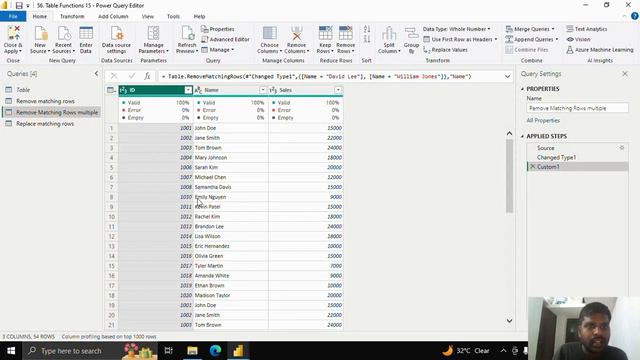Select the Remove matching rows query

coord(51,101)
